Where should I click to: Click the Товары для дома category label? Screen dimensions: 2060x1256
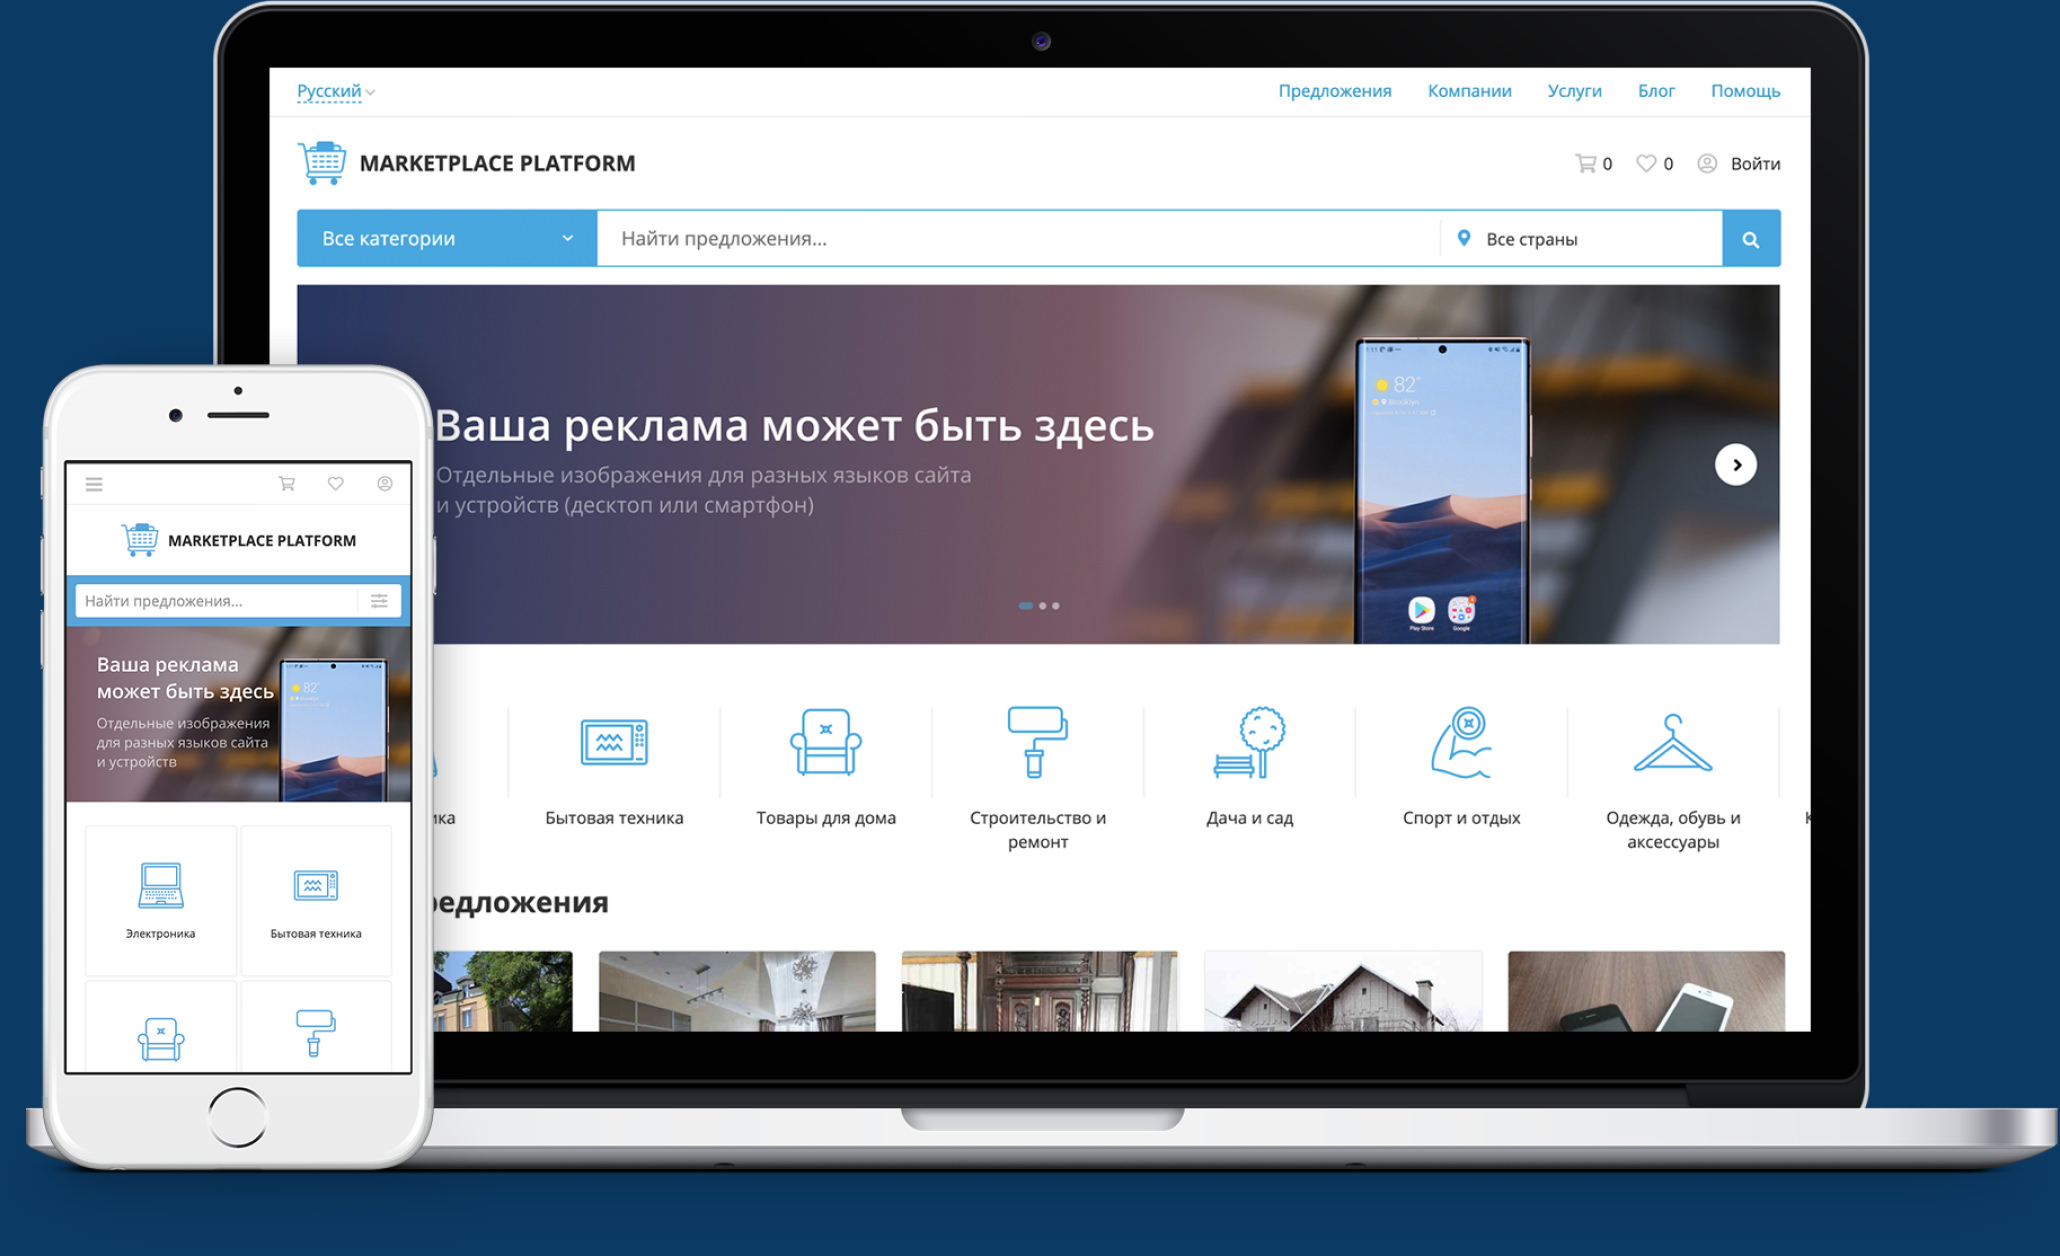tap(826, 818)
